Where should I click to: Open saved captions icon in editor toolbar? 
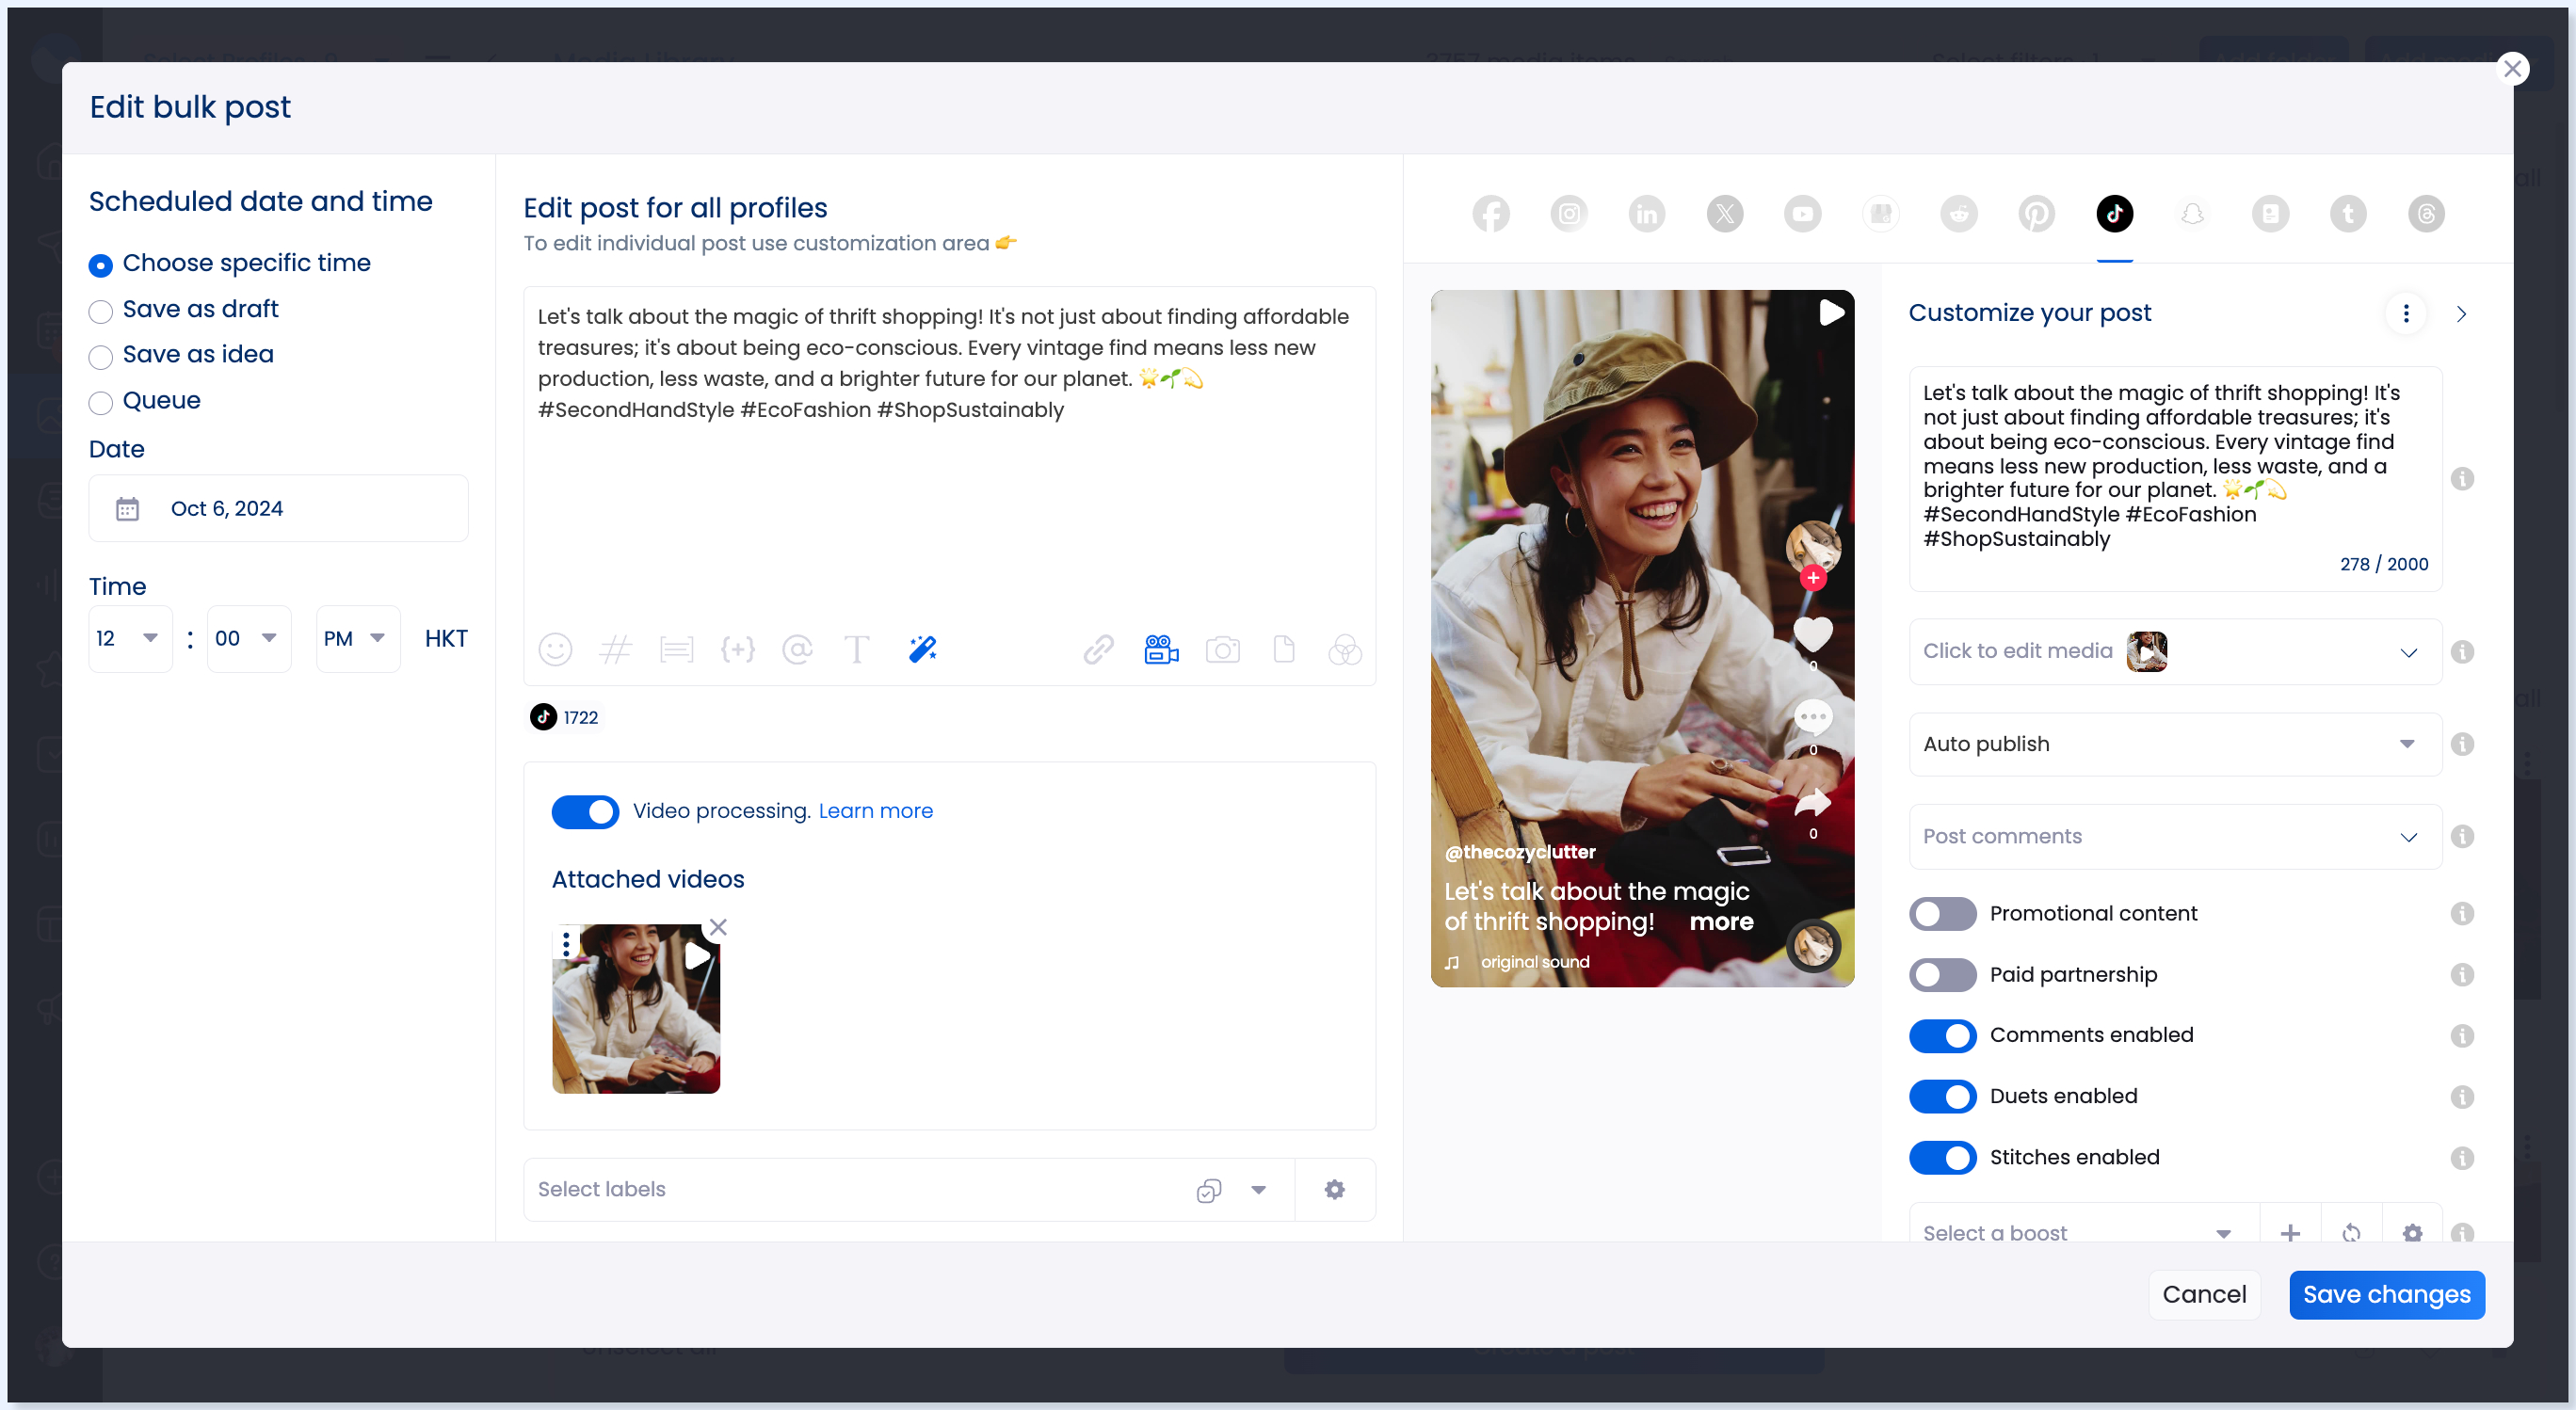coord(677,650)
